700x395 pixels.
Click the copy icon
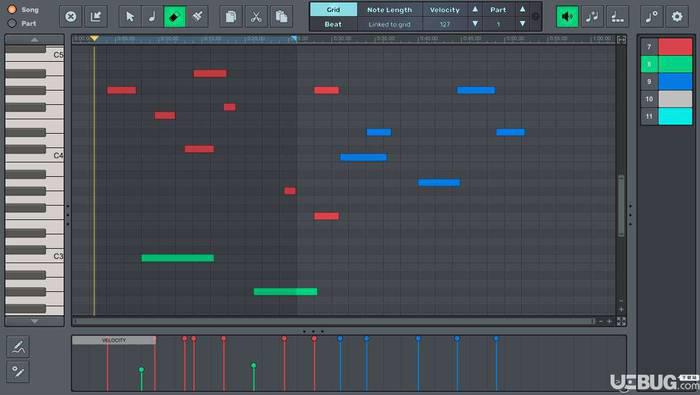pyautogui.click(x=231, y=17)
